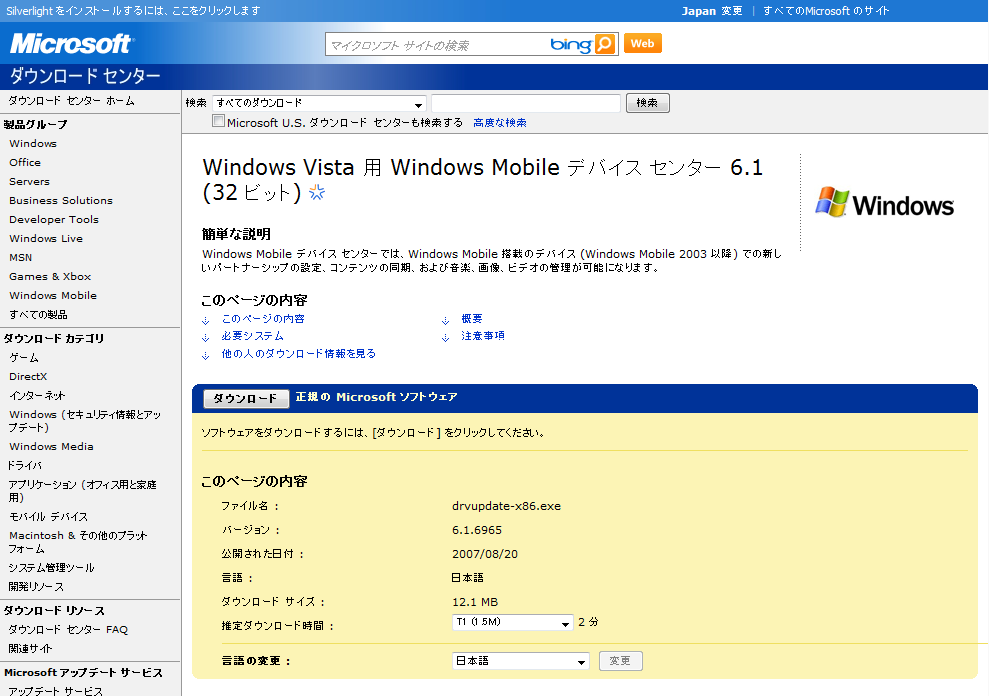
Task: Open the システム管理ツール download category
Action: click(51, 567)
